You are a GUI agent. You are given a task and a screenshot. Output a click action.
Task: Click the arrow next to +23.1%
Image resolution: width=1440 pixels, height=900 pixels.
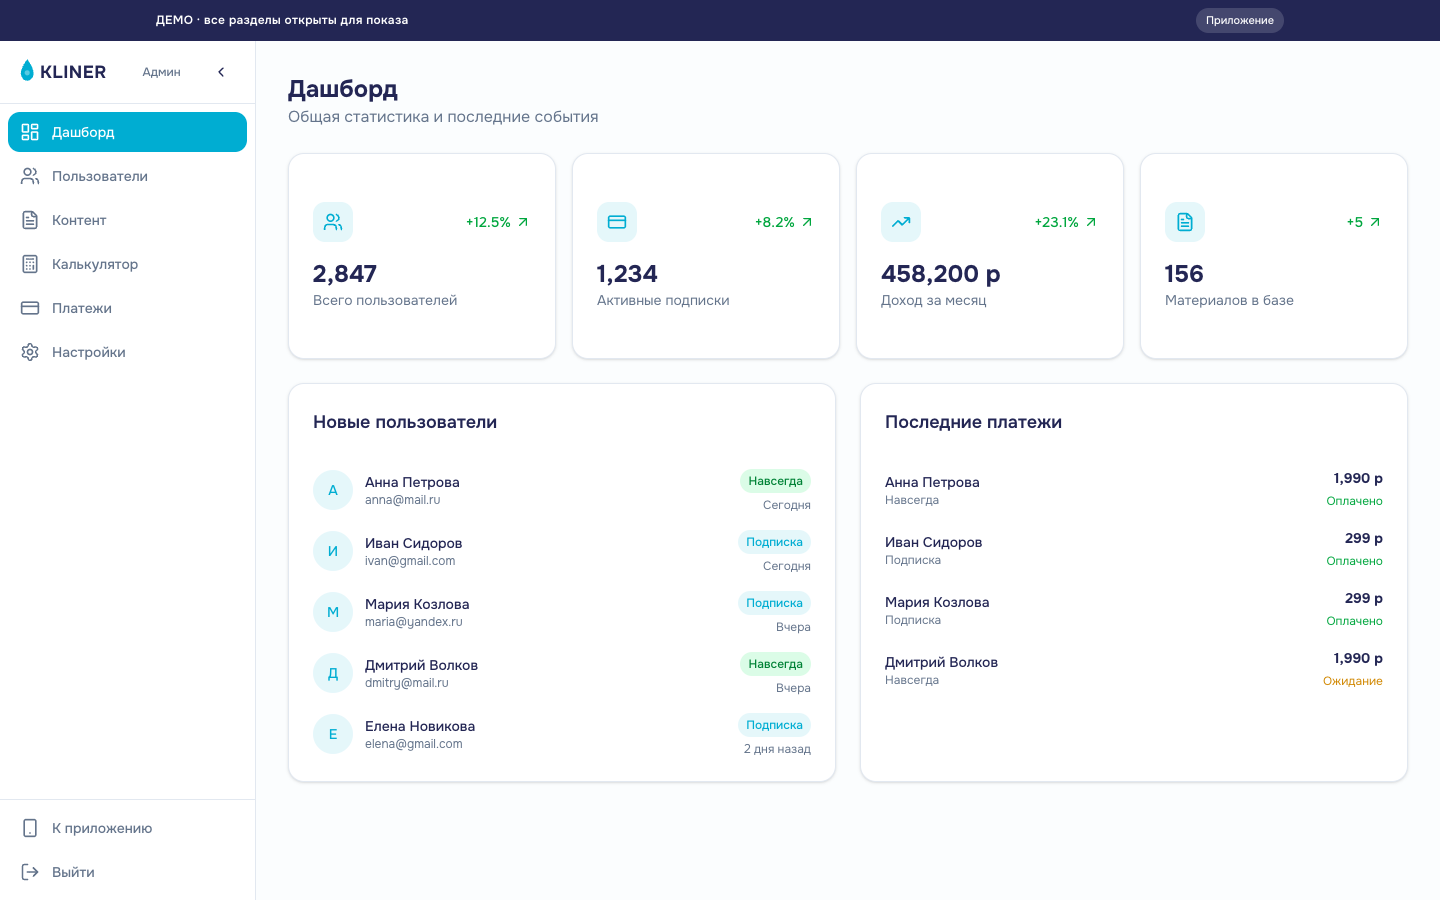coord(1091,222)
